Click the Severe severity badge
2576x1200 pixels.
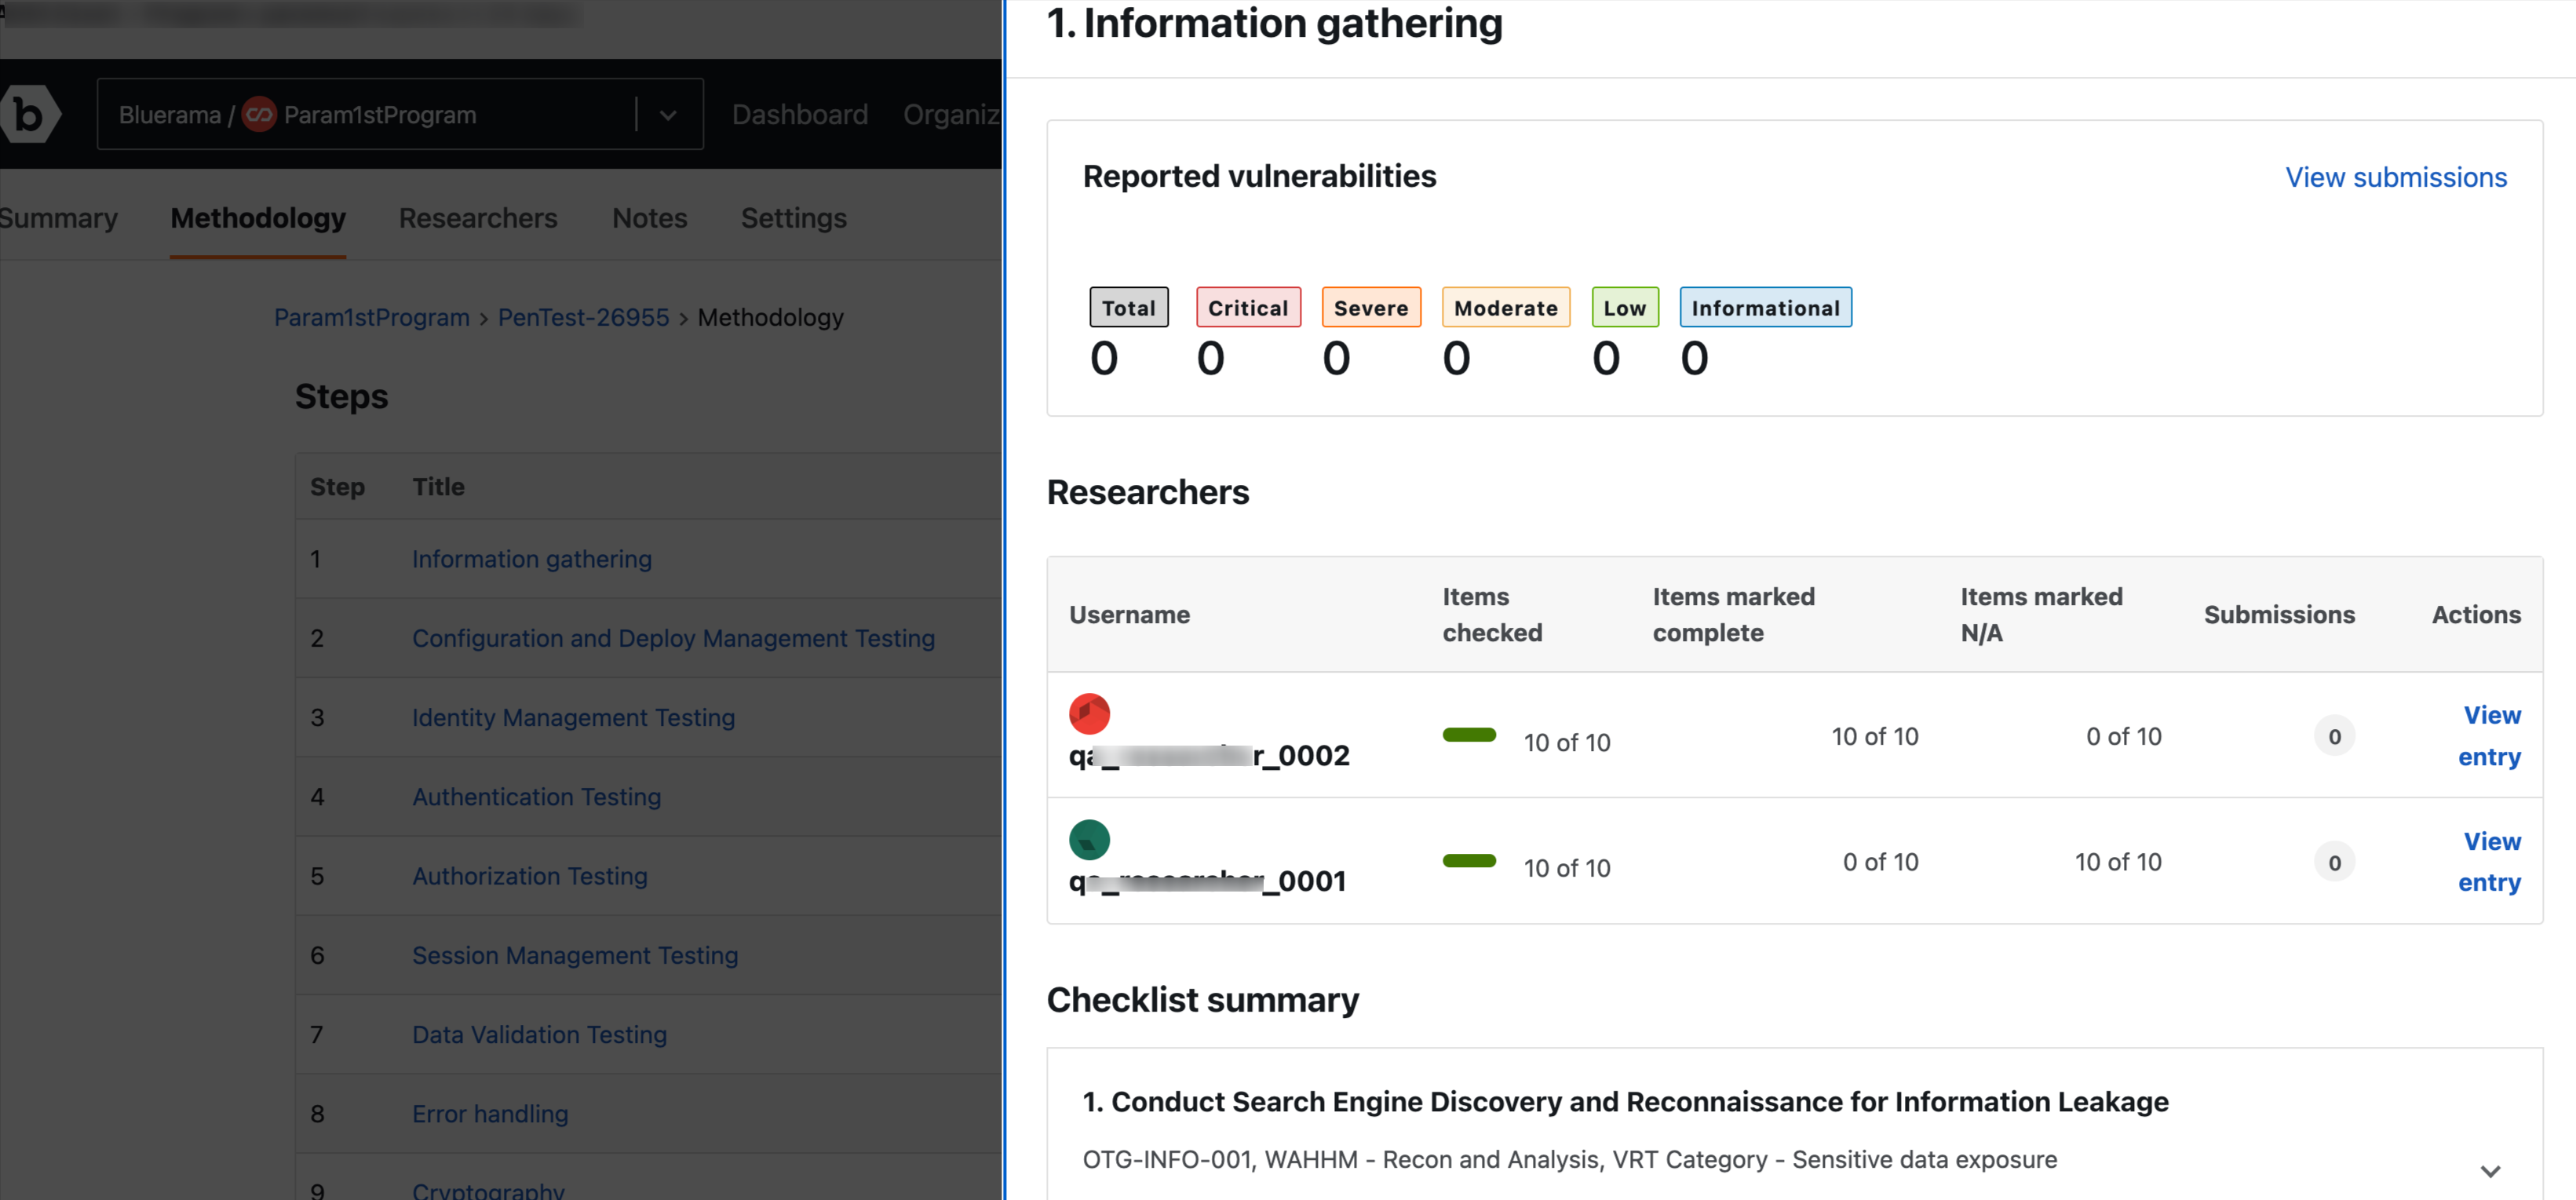pos(1371,308)
